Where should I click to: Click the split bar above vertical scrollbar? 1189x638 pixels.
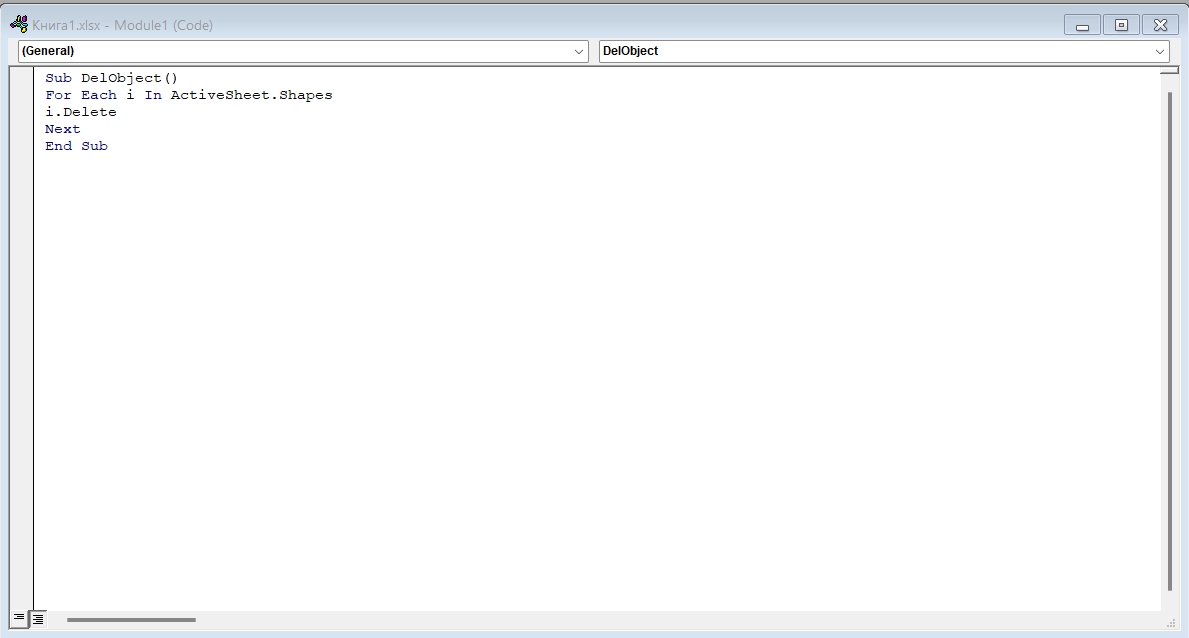click(x=1169, y=72)
